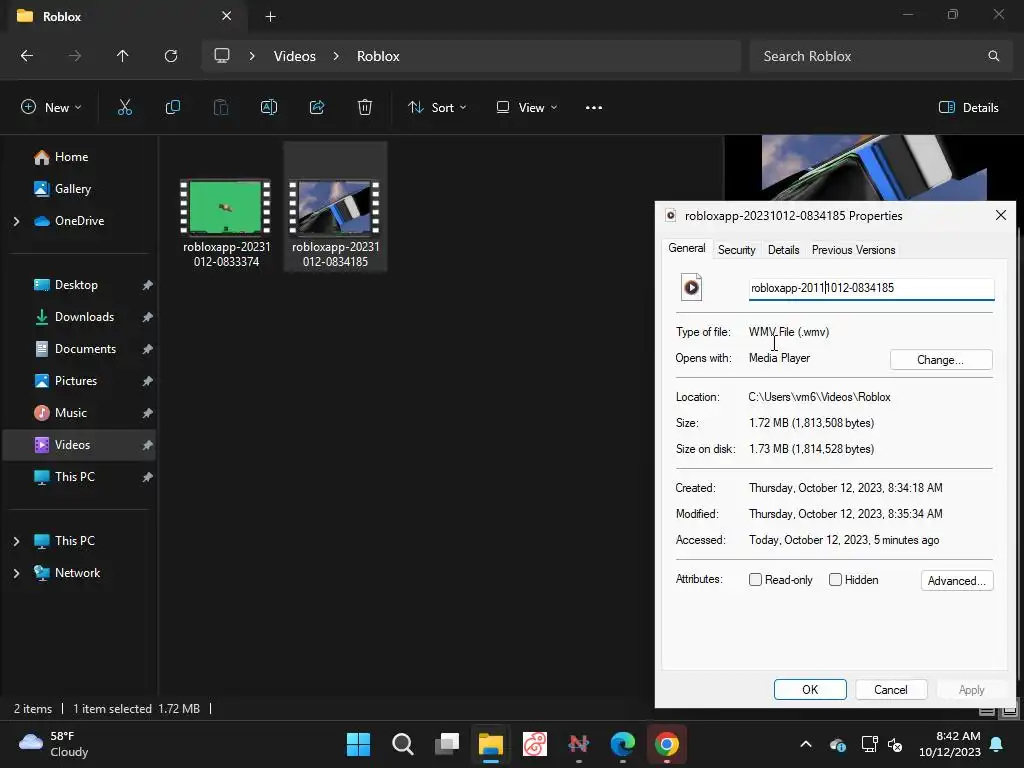Click File Explorer taskbar icon
The width and height of the screenshot is (1024, 768).
coord(490,744)
